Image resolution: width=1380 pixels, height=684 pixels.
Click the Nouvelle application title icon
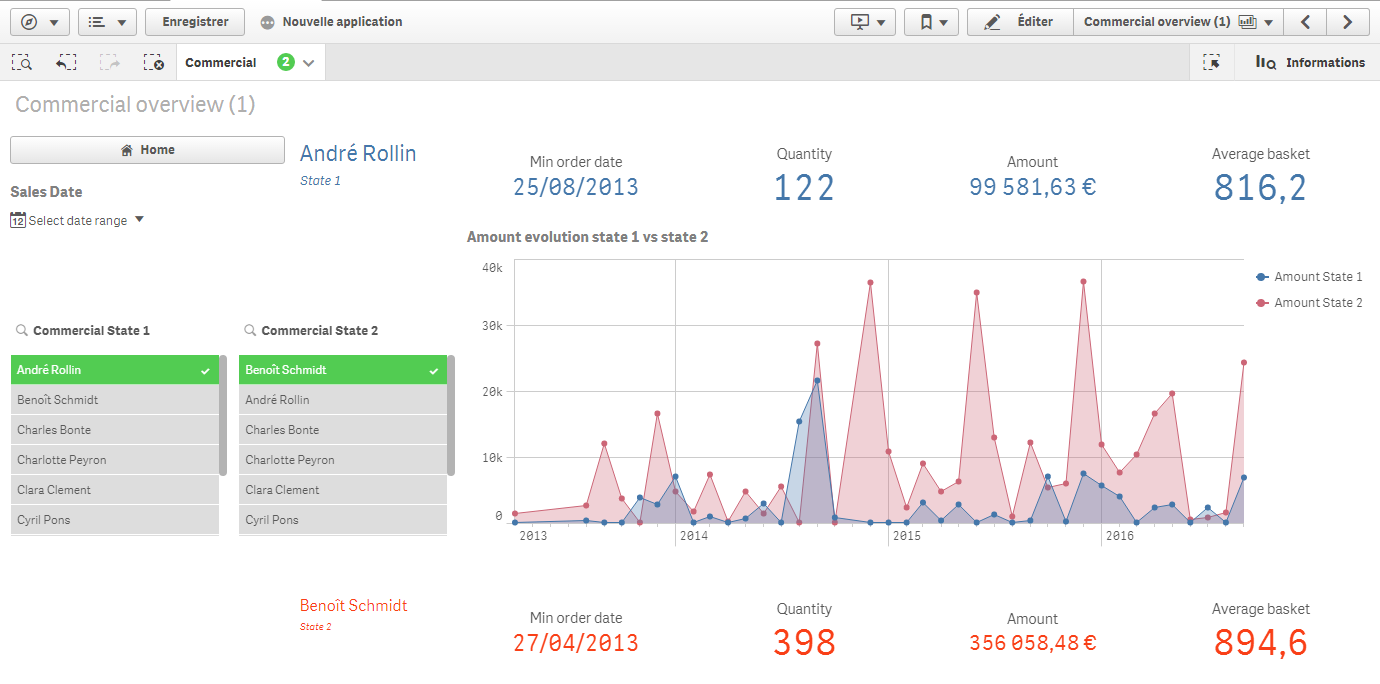pyautogui.click(x=267, y=22)
